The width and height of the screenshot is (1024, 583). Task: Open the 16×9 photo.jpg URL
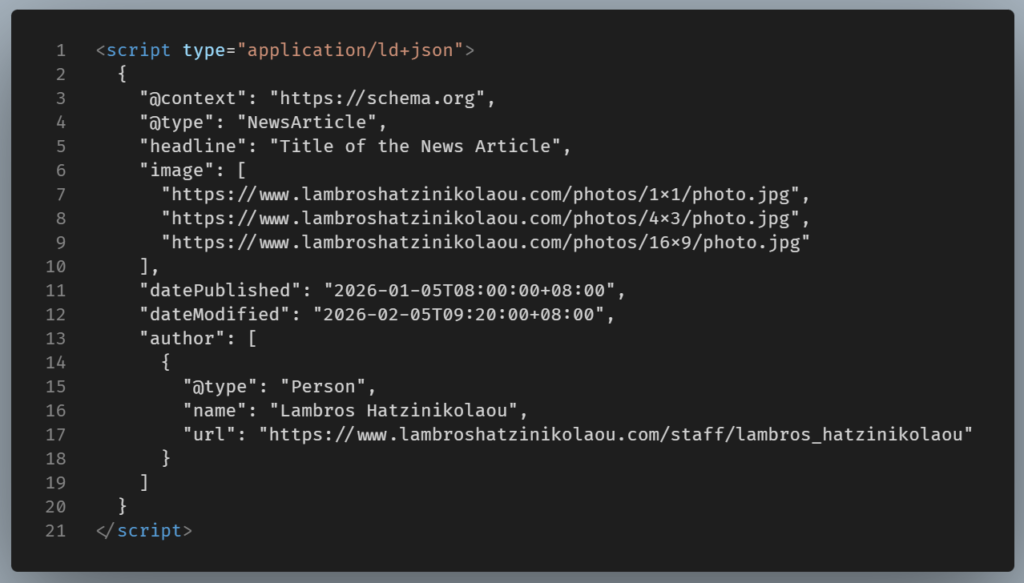485,242
